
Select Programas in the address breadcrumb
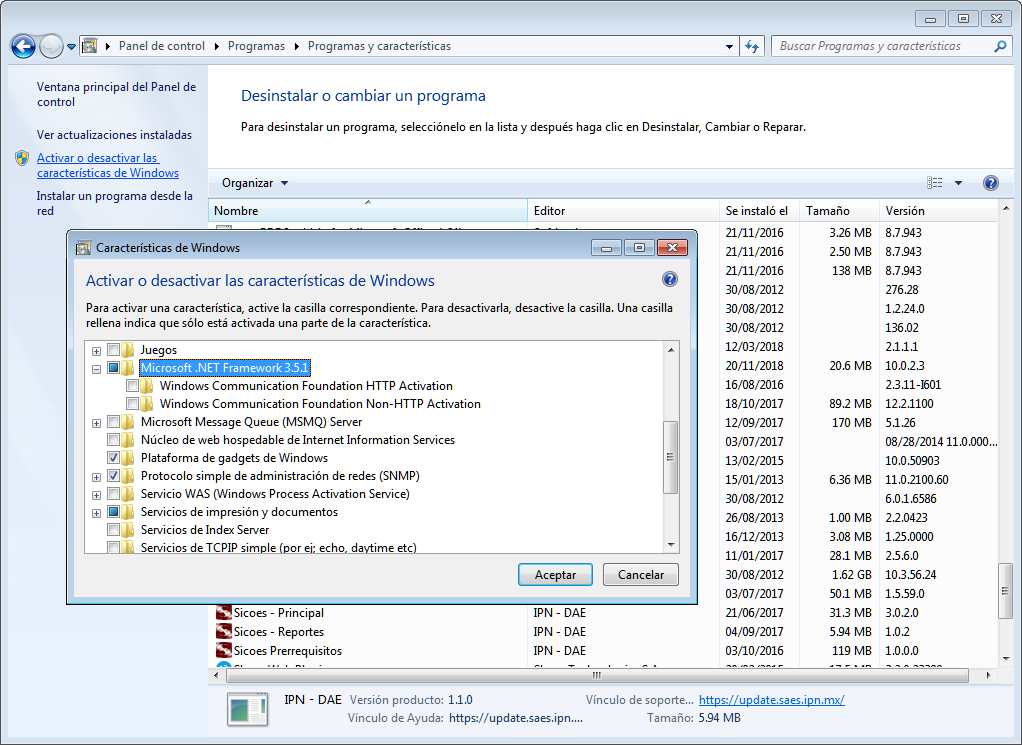click(x=256, y=46)
